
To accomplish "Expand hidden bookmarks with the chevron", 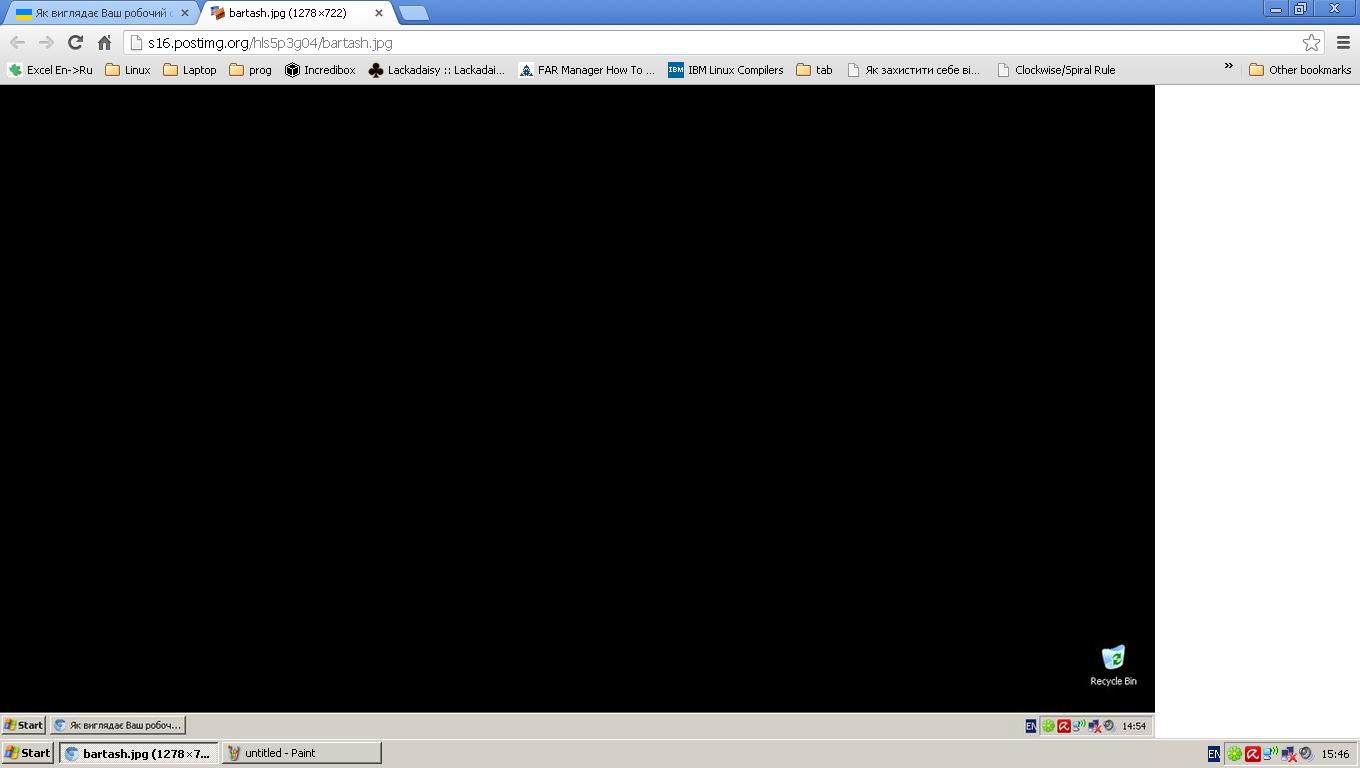I will click(x=1229, y=67).
